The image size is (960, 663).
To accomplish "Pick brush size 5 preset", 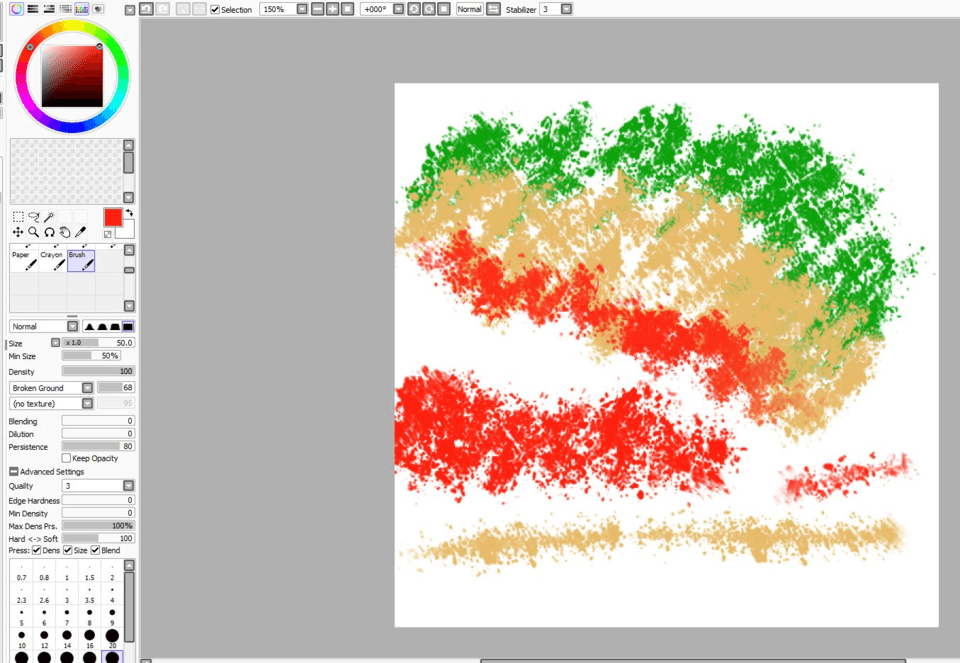I will [21, 616].
